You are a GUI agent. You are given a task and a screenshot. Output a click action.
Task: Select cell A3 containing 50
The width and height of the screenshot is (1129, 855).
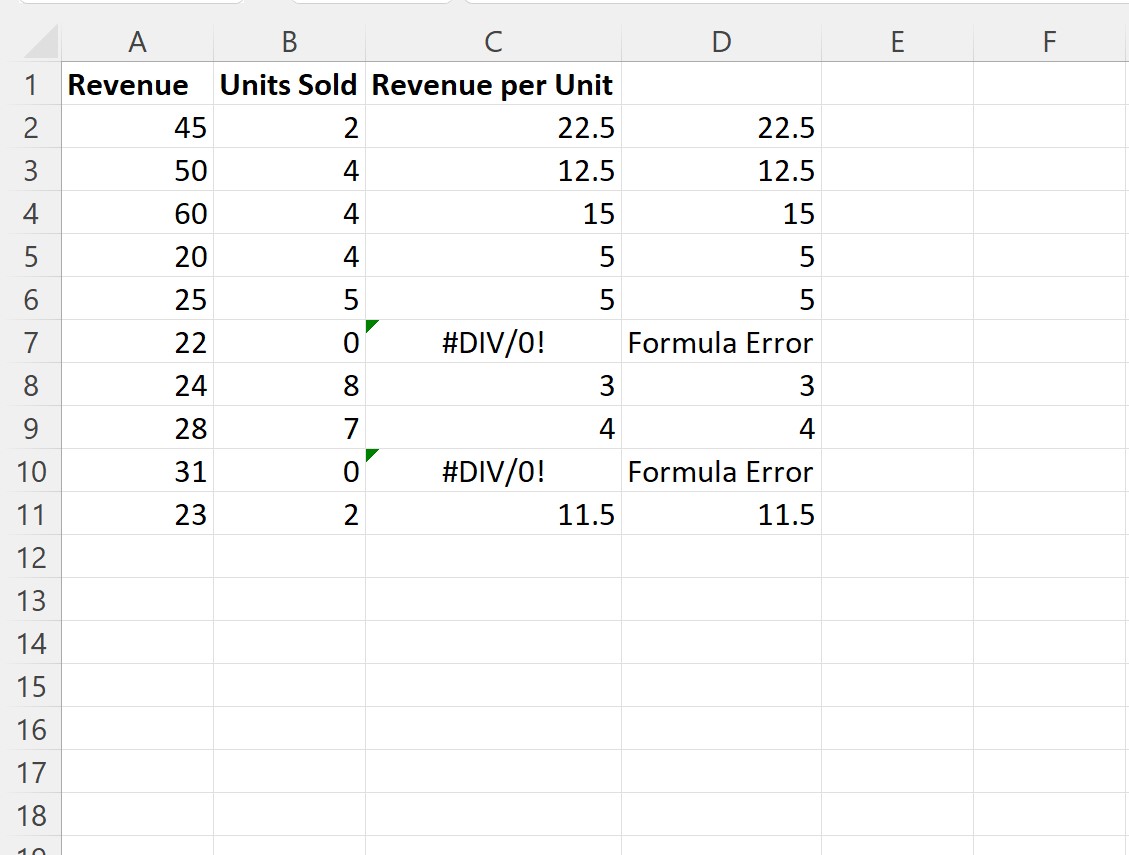[138, 170]
